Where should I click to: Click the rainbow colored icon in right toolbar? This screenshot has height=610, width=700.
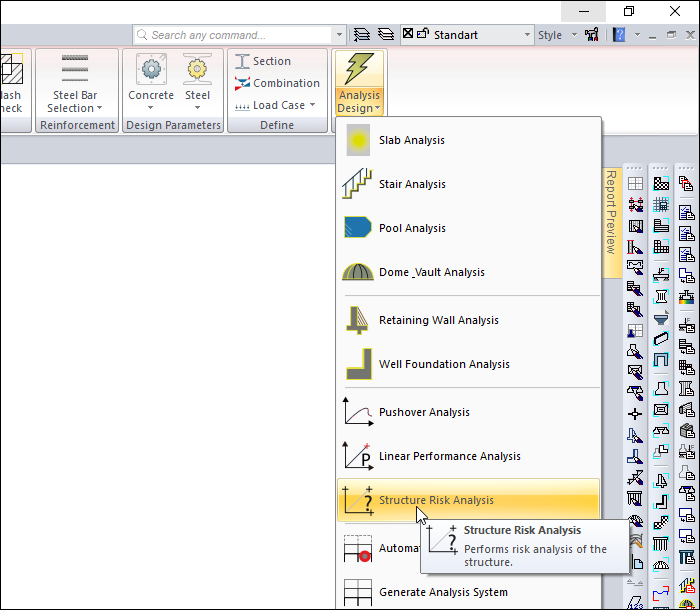pyautogui.click(x=687, y=297)
